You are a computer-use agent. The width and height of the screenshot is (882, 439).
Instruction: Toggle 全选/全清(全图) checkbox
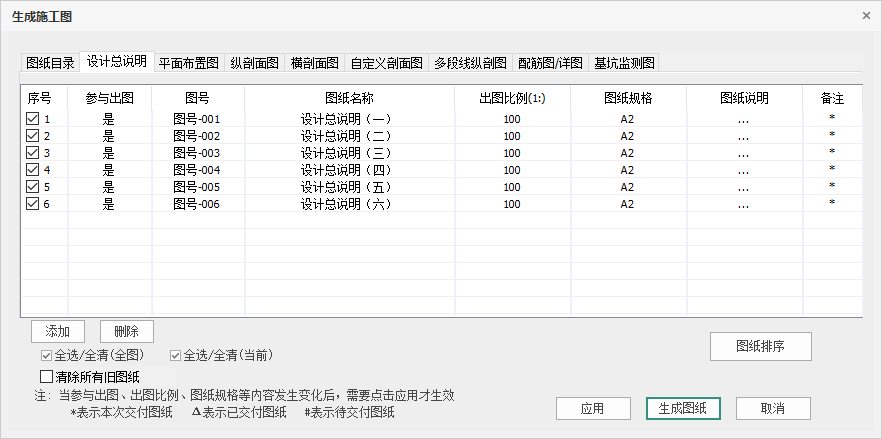(x=47, y=355)
